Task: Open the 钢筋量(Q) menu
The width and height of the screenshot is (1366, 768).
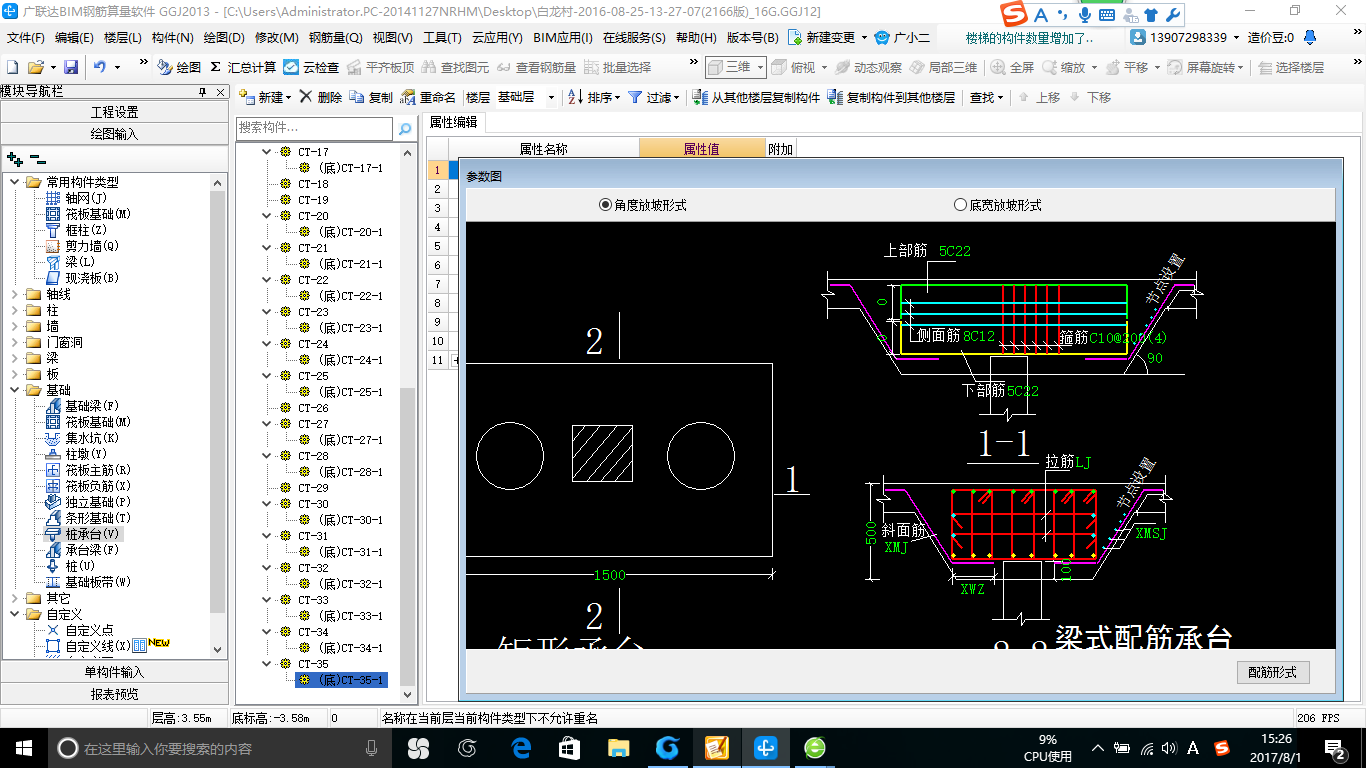Action: 335,38
